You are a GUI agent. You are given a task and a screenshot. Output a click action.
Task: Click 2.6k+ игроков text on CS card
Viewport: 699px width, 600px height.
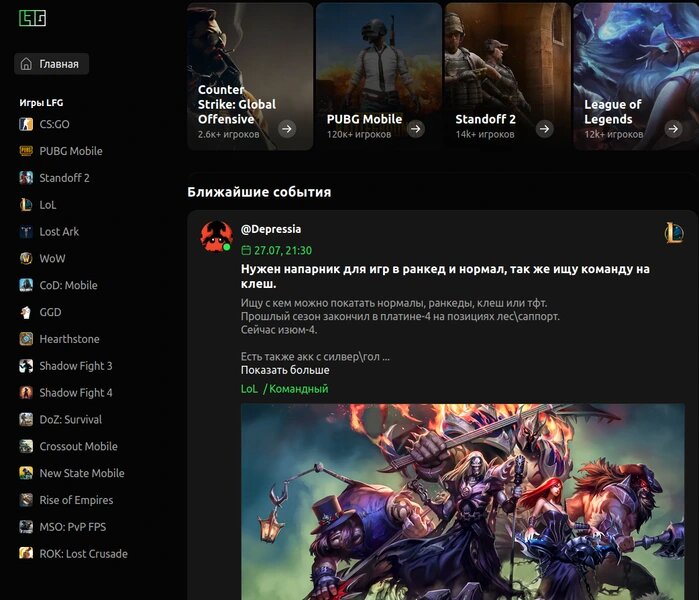click(x=228, y=134)
